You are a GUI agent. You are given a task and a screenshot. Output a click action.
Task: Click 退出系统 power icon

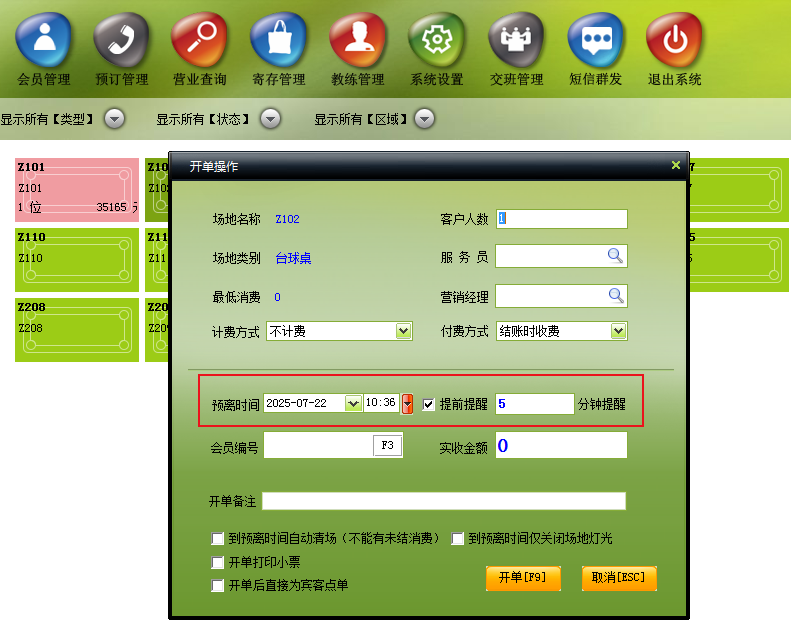pos(674,40)
